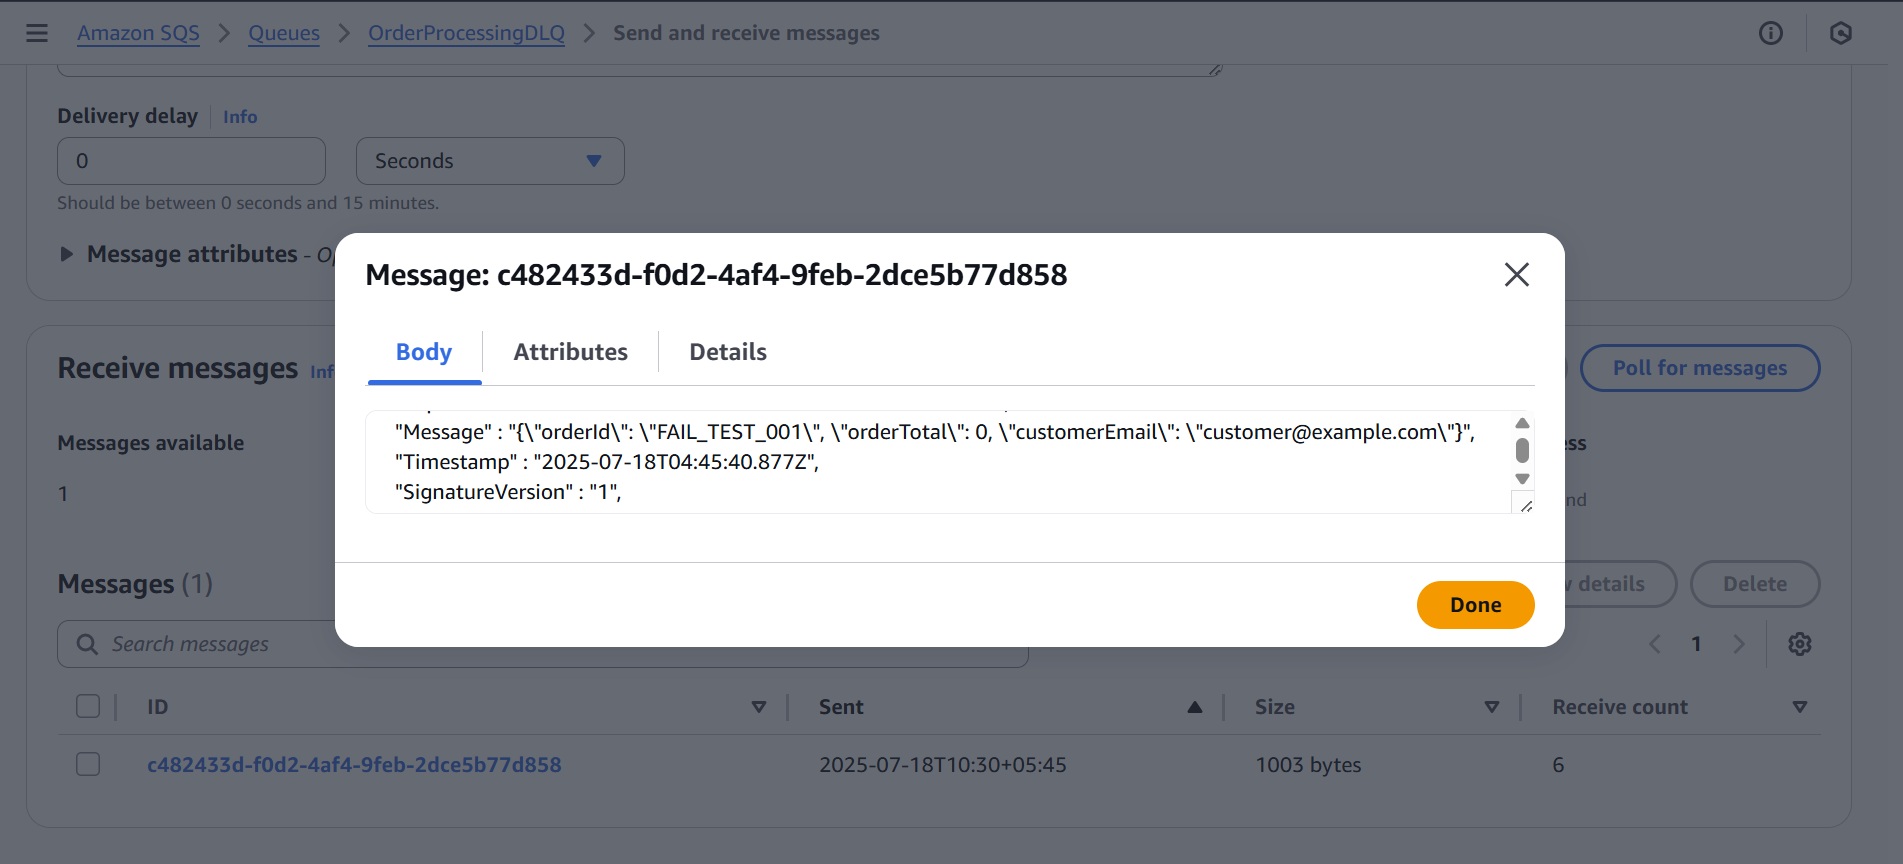Navigate to the OrderProcessingDLQ breadcrumb link

pyautogui.click(x=465, y=32)
